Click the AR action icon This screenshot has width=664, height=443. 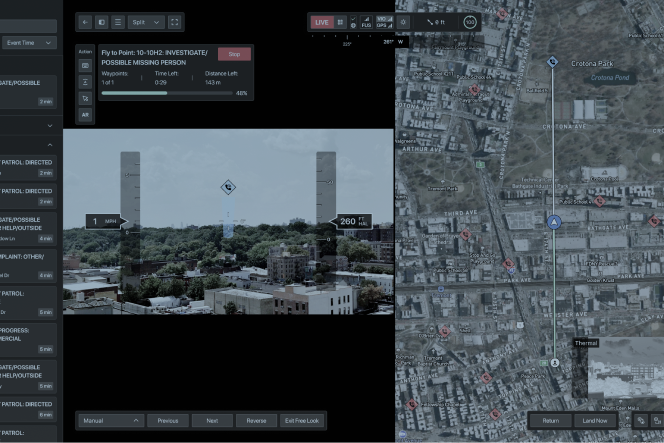click(85, 115)
